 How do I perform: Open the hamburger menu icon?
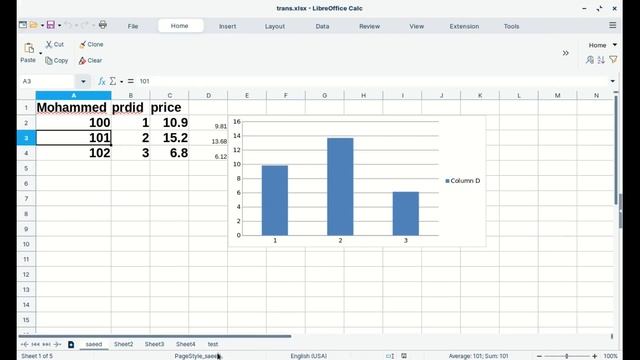pos(613,25)
